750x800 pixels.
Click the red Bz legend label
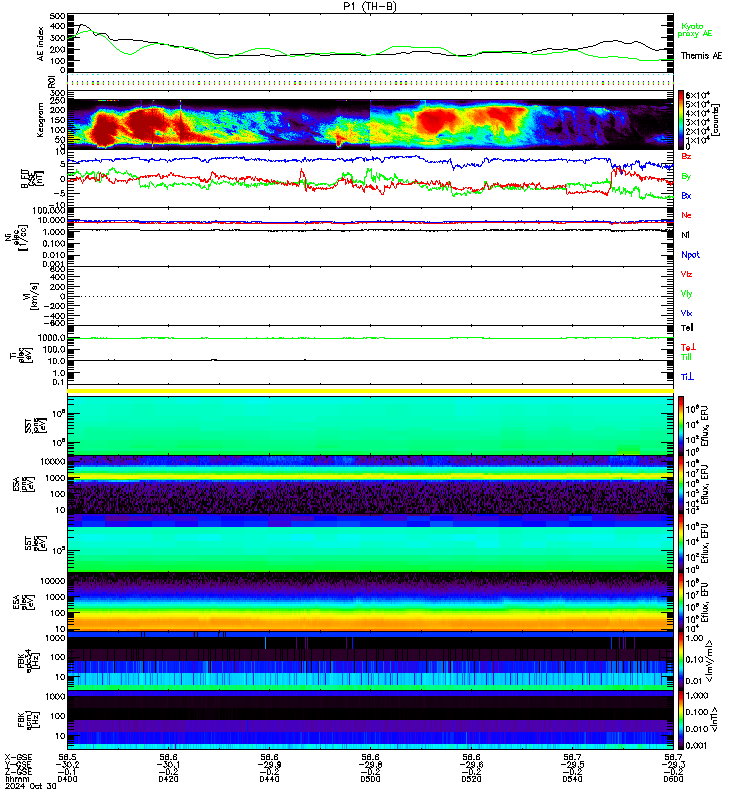tap(686, 157)
